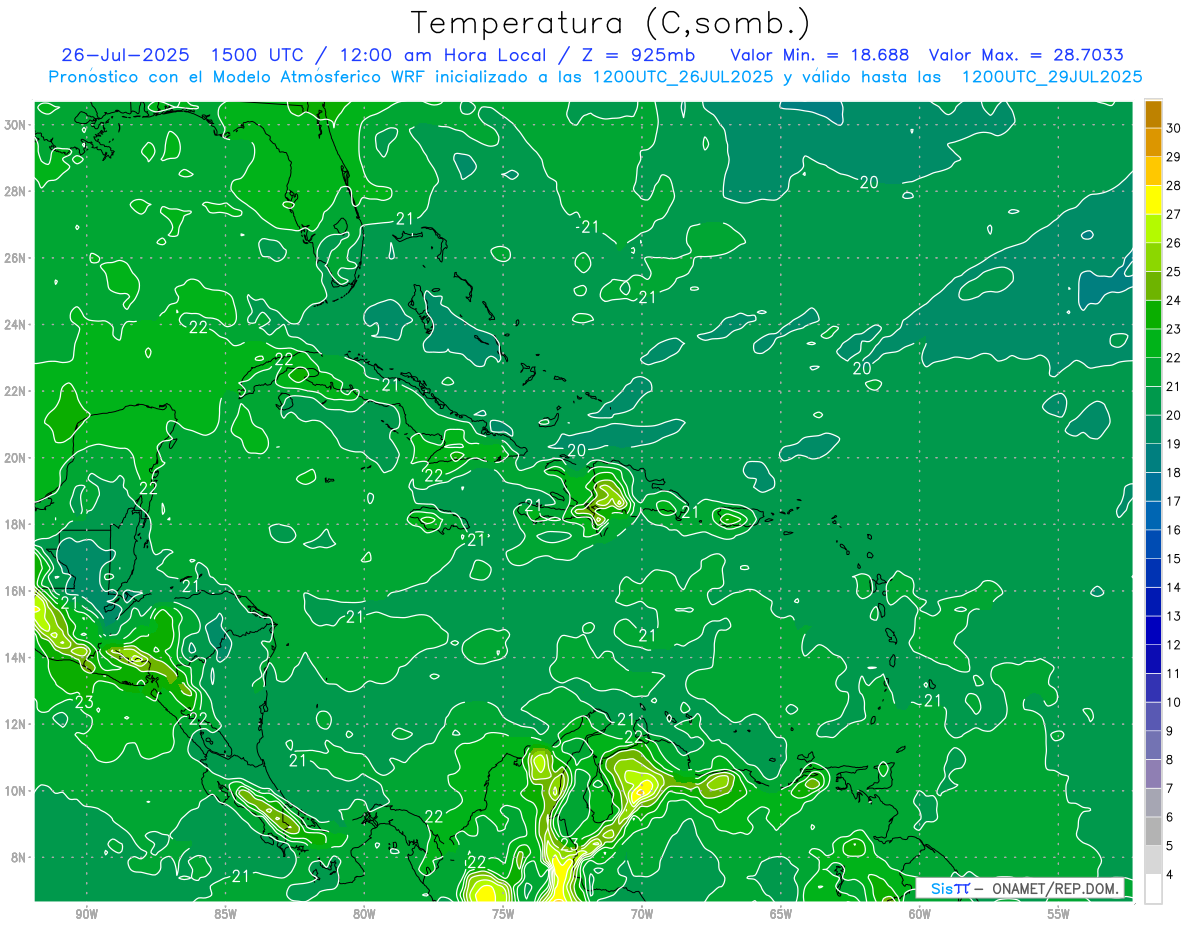Image resolution: width=1200 pixels, height=927 pixels.
Task: Click the '16N' latitude axis label
Action: (16, 591)
